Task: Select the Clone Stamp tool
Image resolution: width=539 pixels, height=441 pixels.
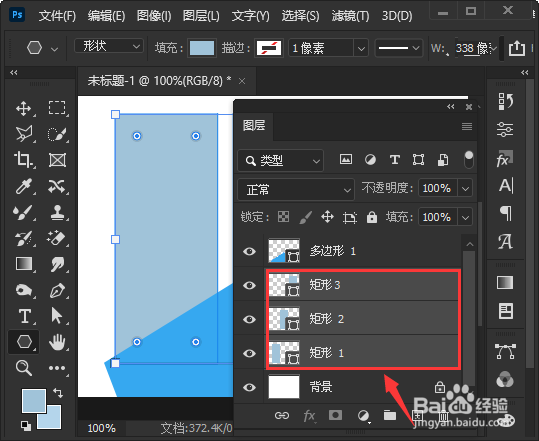Action: coord(57,212)
